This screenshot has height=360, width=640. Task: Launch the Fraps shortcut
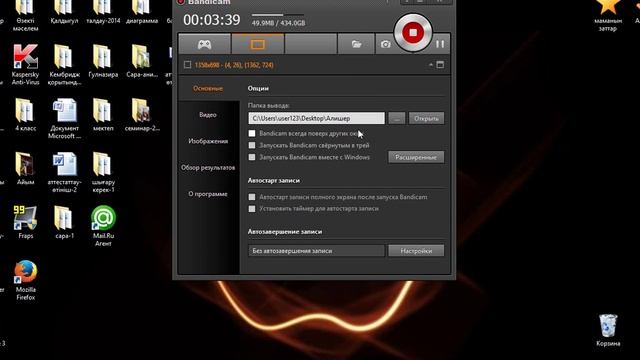tap(25, 222)
